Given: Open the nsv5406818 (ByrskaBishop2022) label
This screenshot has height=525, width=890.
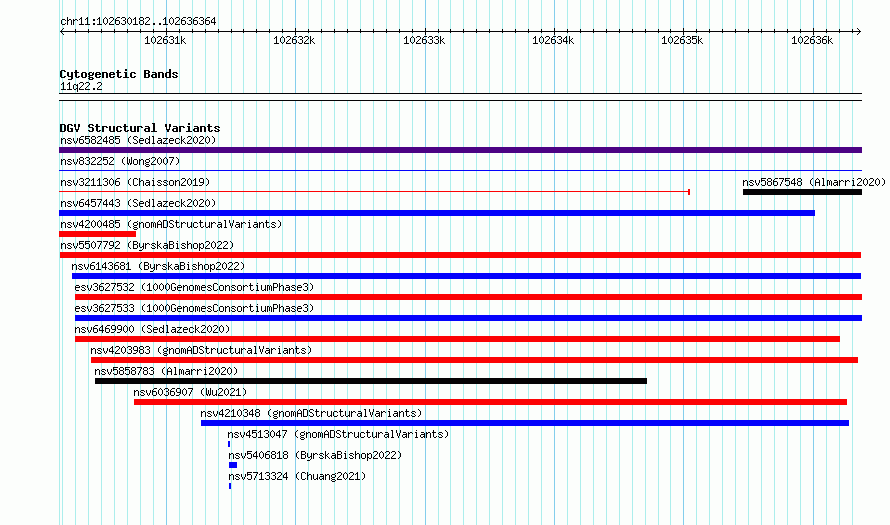Looking at the screenshot, I should click(315, 455).
